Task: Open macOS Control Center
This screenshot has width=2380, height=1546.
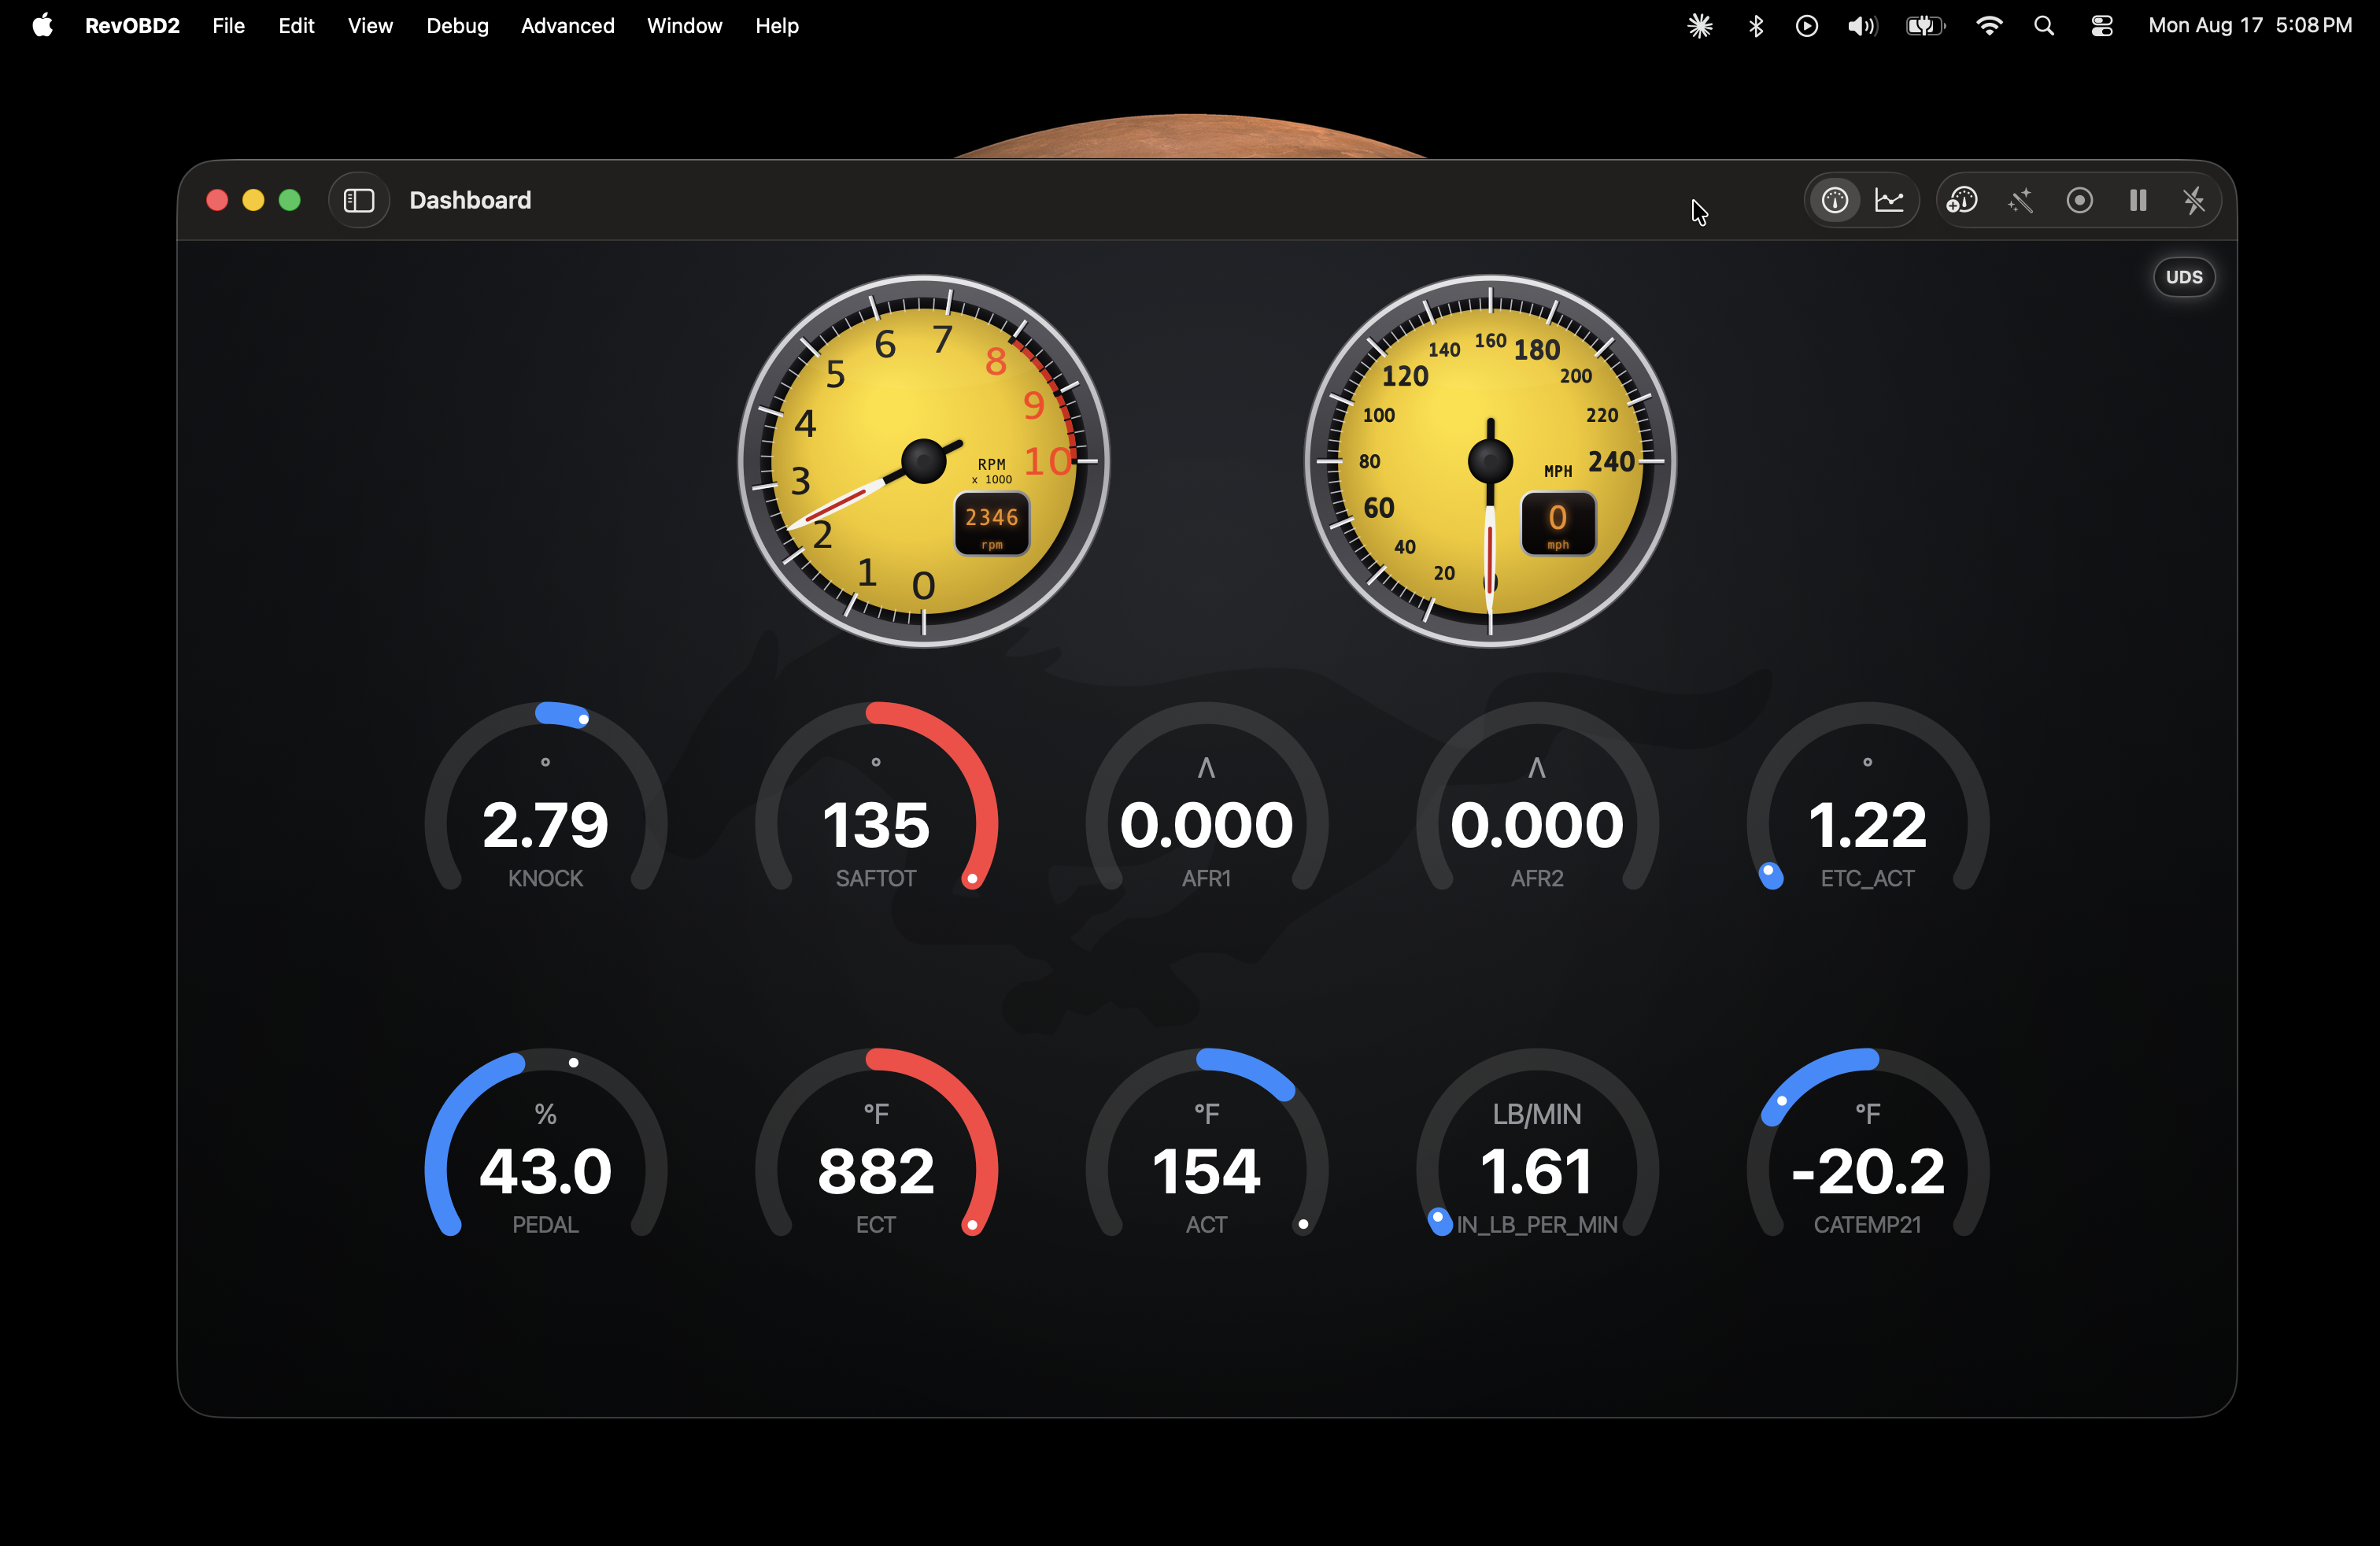Action: (2102, 26)
